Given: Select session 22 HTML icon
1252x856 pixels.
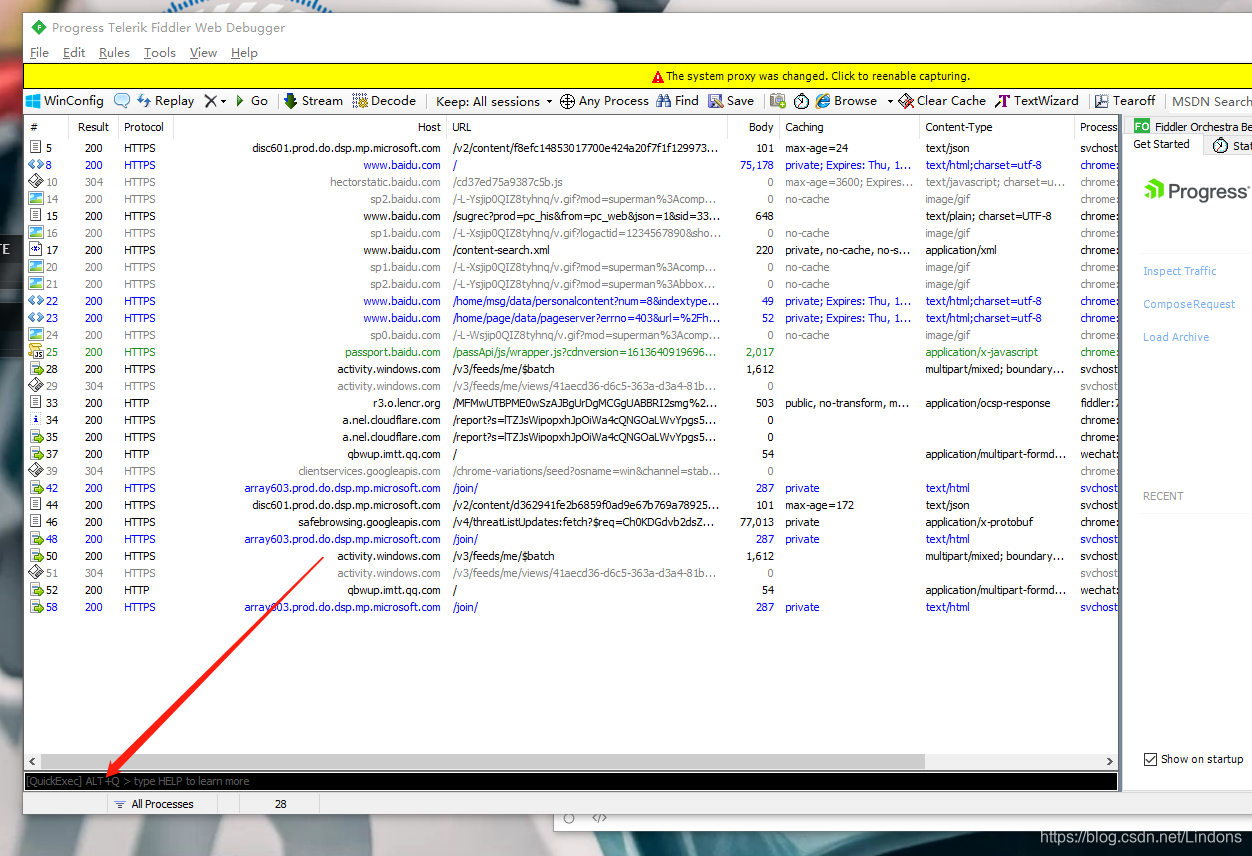Looking at the screenshot, I should pyautogui.click(x=36, y=301).
